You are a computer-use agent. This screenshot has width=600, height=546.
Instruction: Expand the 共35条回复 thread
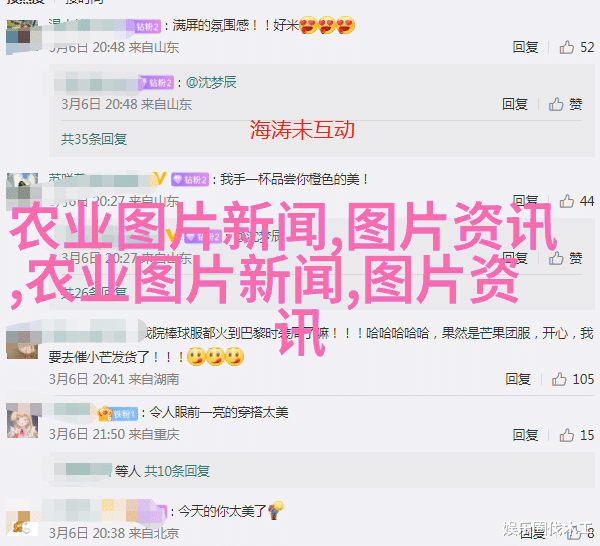coord(94,139)
